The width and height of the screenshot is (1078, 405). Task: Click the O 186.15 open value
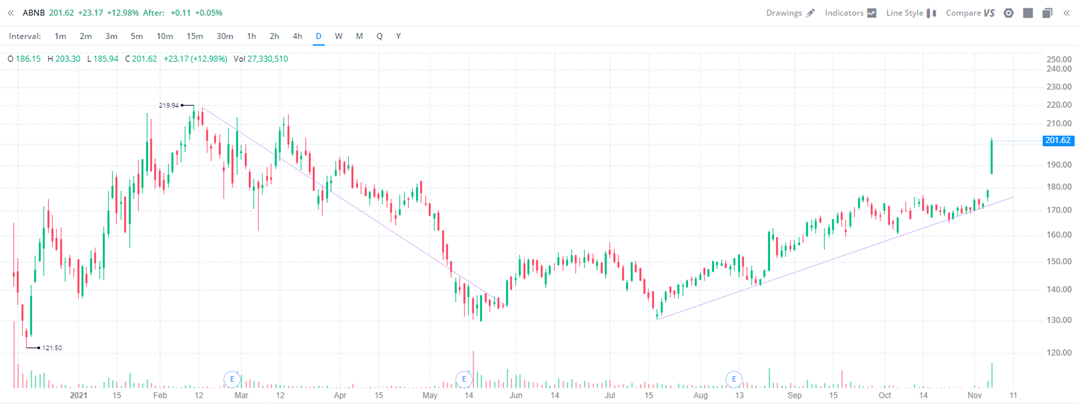pyautogui.click(x=24, y=59)
